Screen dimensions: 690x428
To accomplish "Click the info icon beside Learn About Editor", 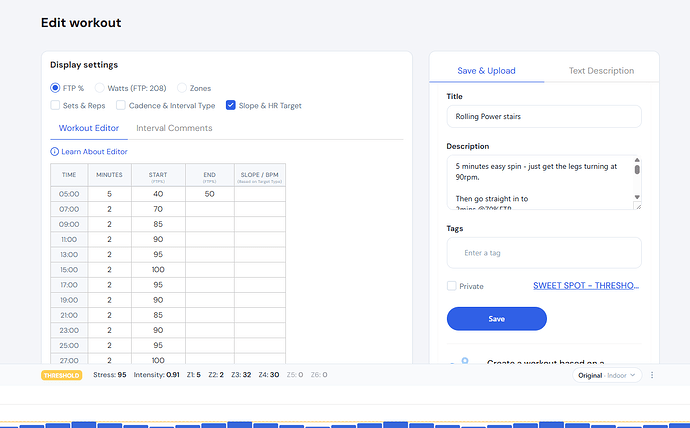I will point(54,151).
